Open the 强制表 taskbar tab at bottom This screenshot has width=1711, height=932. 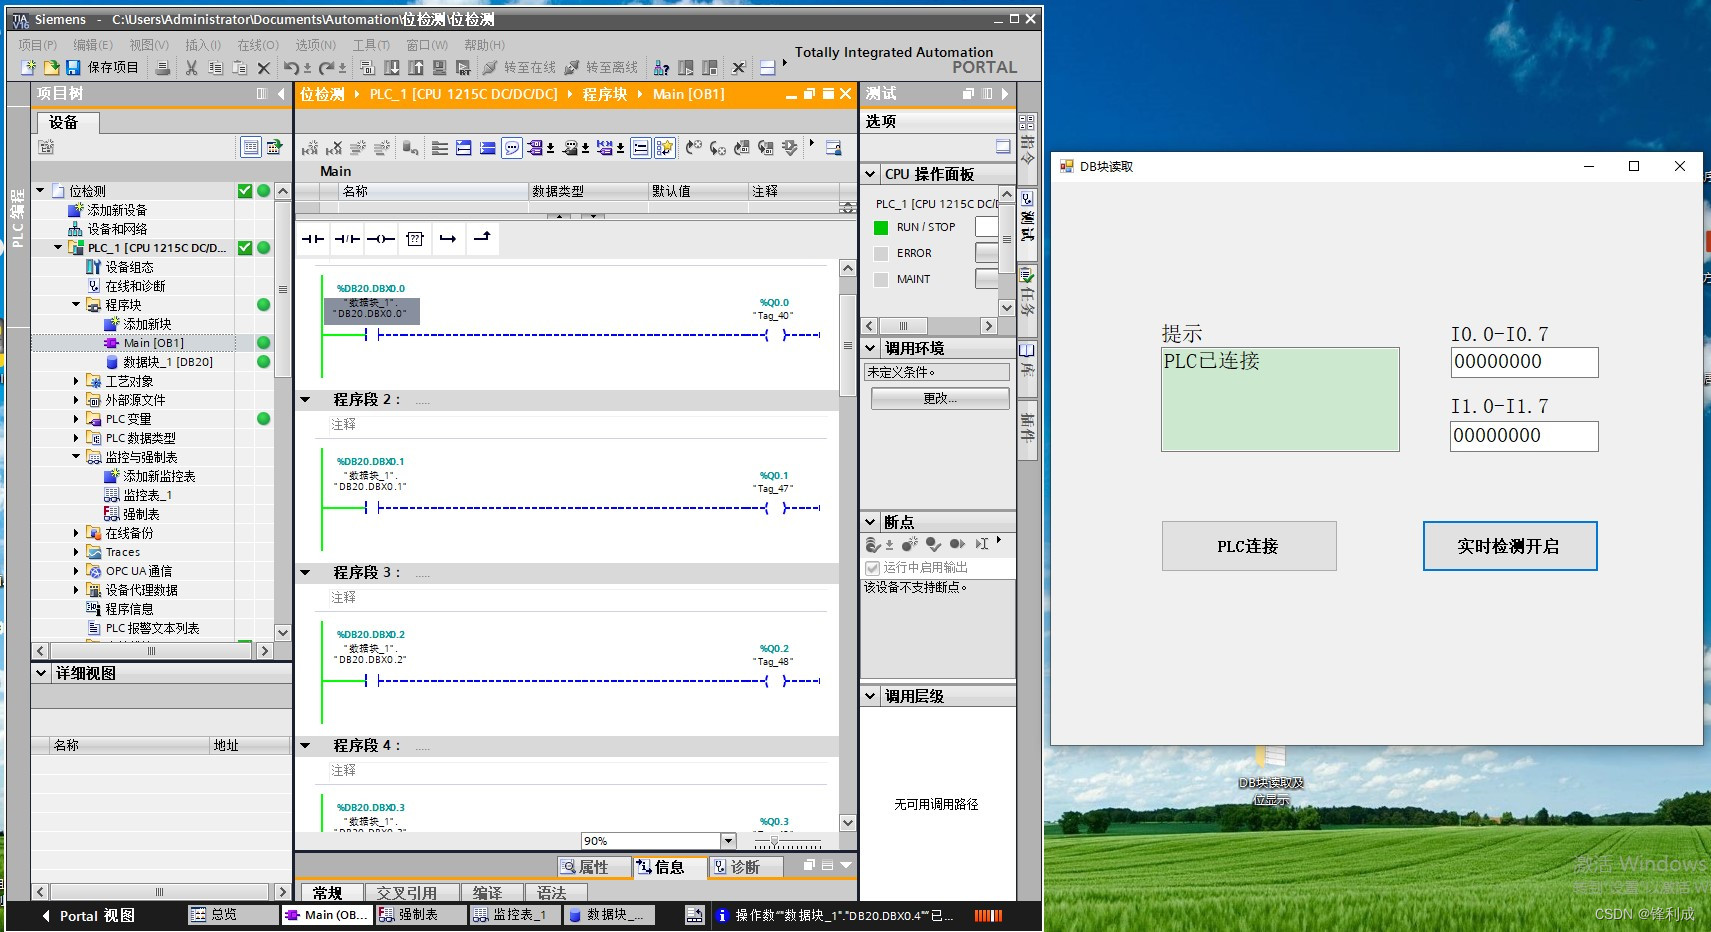(x=420, y=915)
